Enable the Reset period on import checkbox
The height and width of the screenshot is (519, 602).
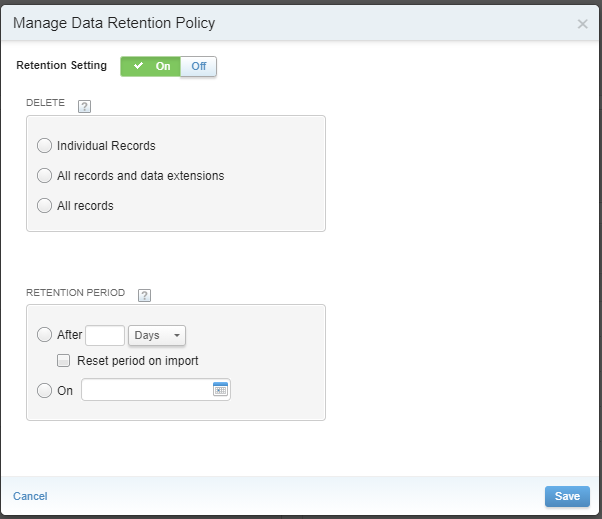coord(64,361)
